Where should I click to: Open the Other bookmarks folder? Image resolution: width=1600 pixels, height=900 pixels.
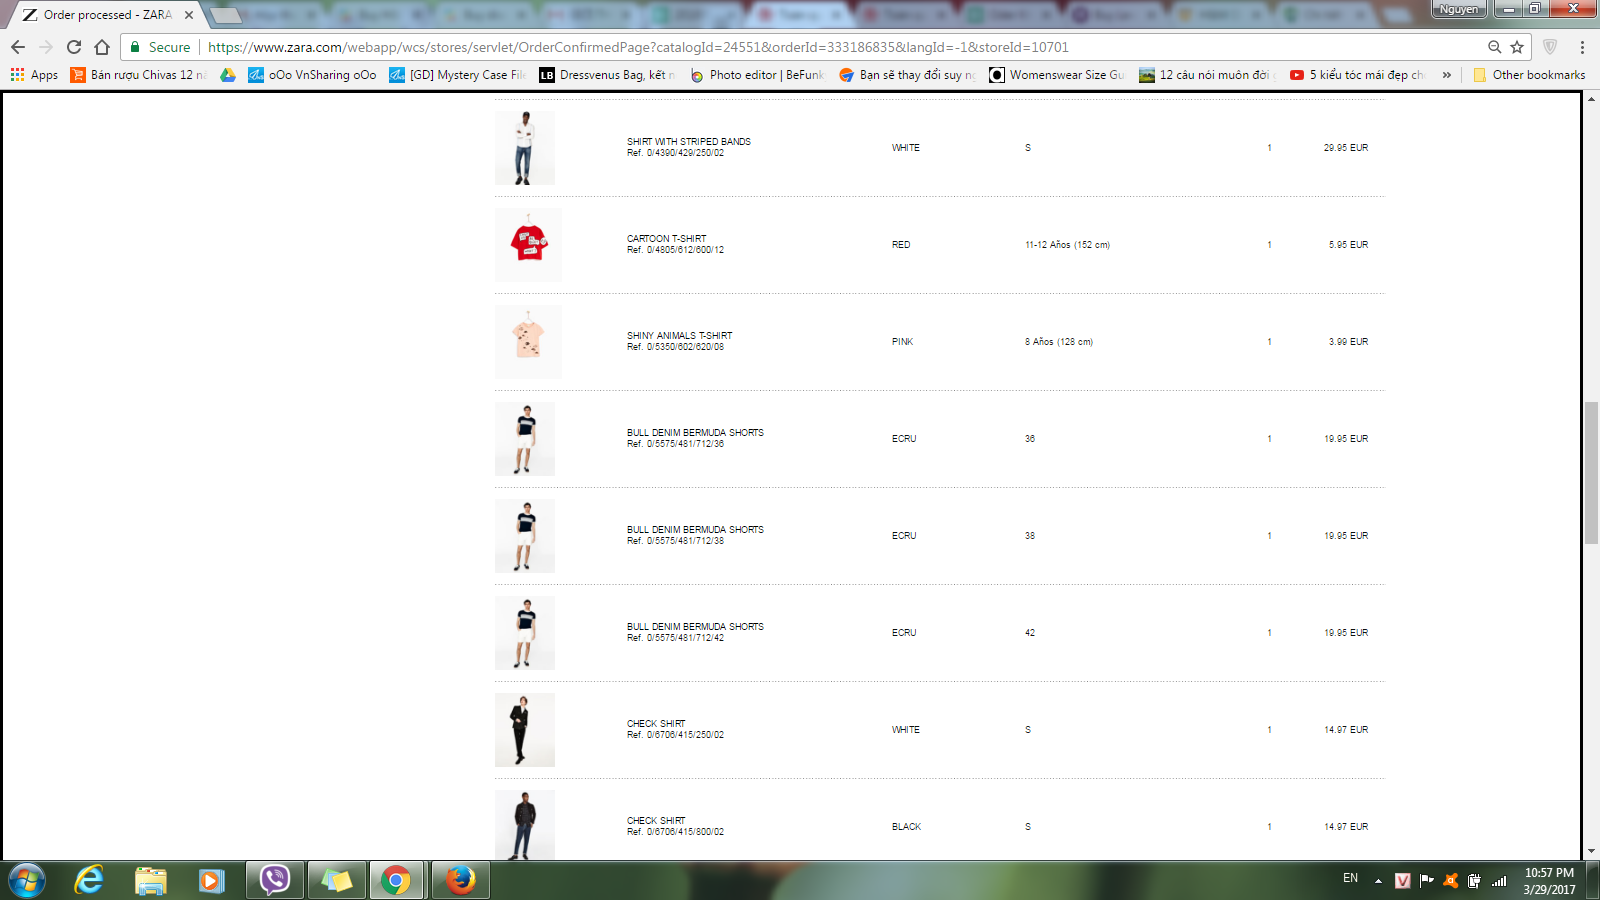click(1529, 75)
